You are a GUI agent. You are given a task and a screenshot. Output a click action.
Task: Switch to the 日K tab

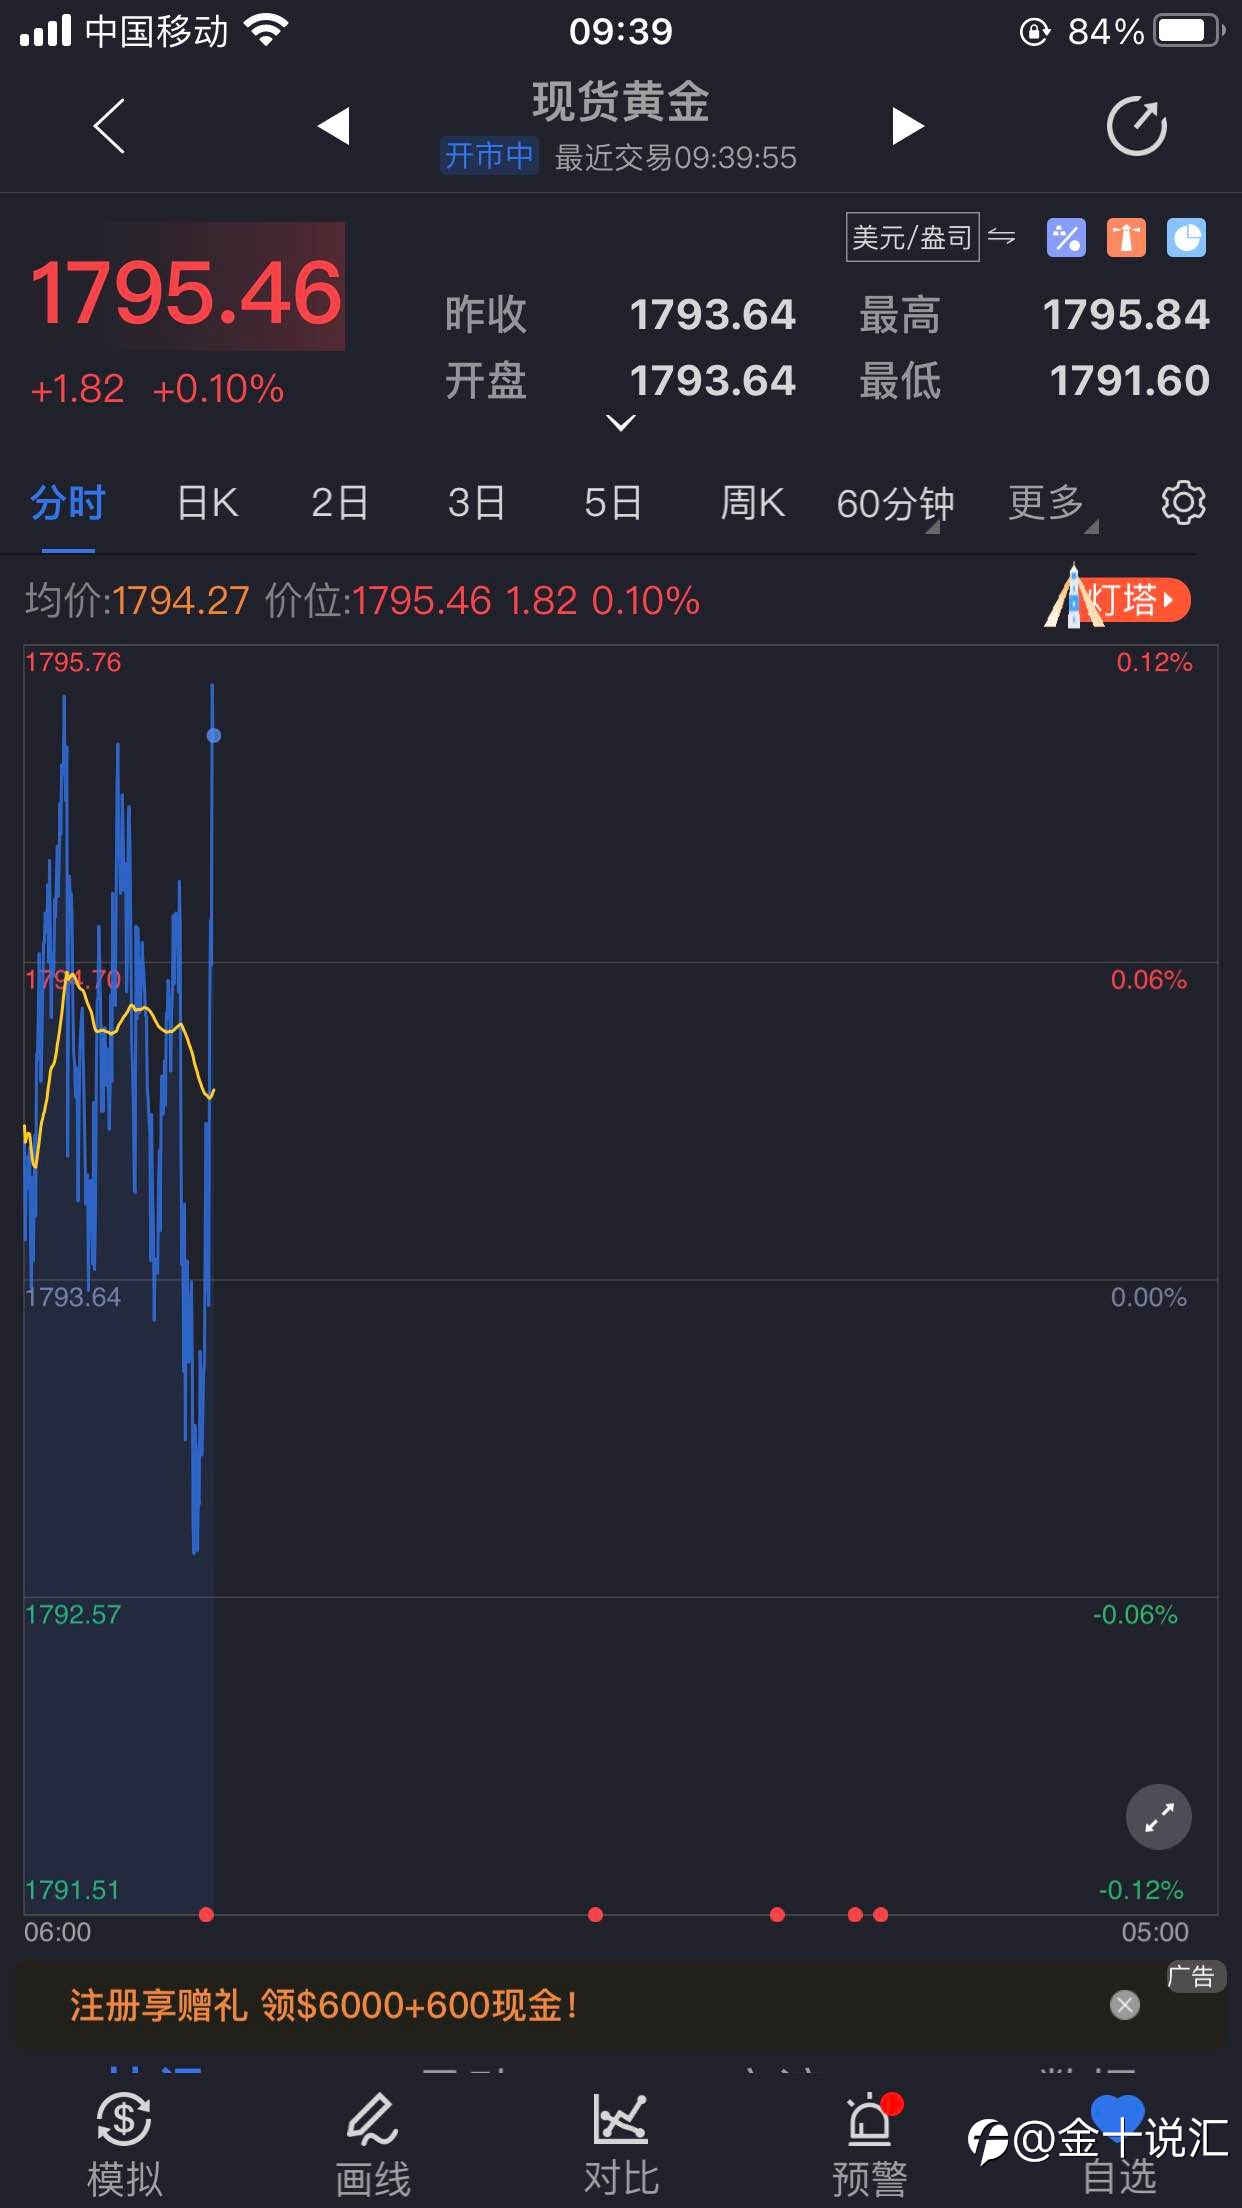point(207,502)
